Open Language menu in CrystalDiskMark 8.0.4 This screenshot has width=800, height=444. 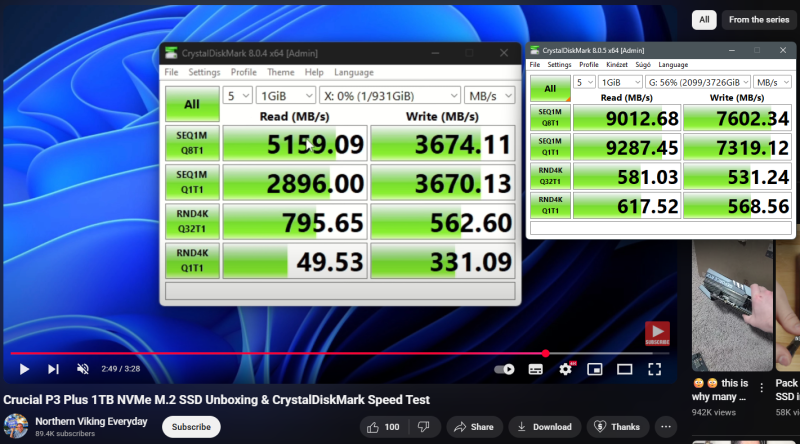click(x=354, y=72)
